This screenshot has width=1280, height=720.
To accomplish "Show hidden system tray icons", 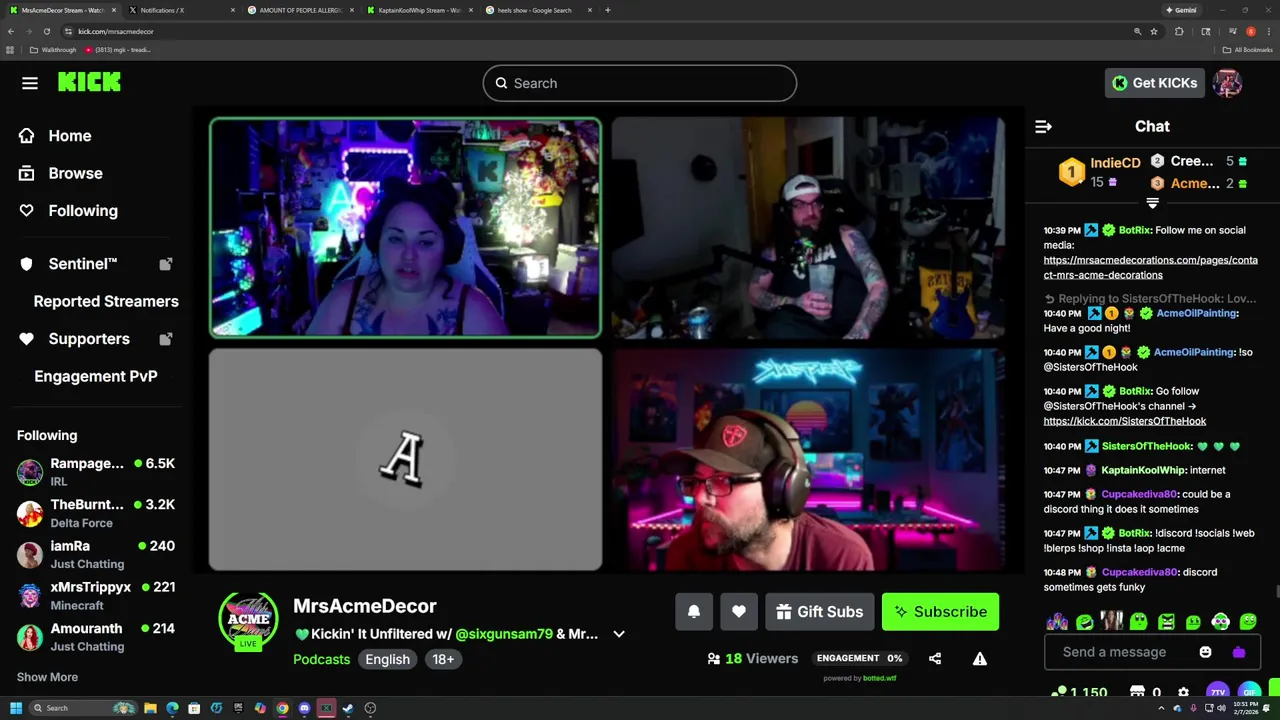I will 1162,708.
